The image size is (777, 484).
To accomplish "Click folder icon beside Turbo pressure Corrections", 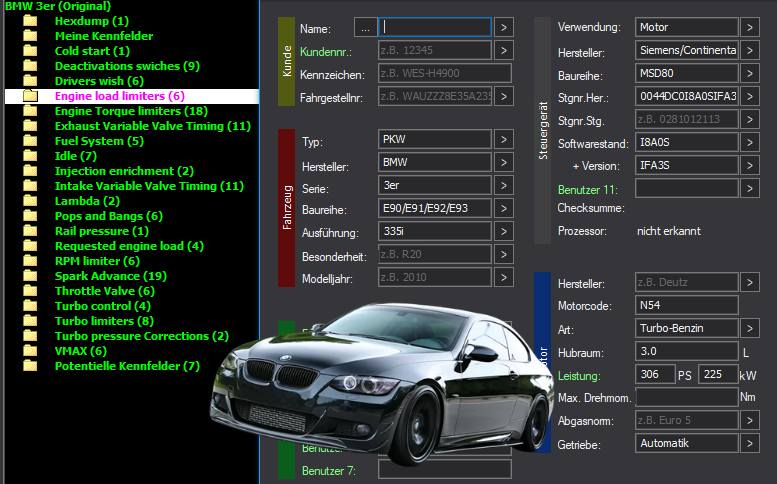I will tap(30, 335).
